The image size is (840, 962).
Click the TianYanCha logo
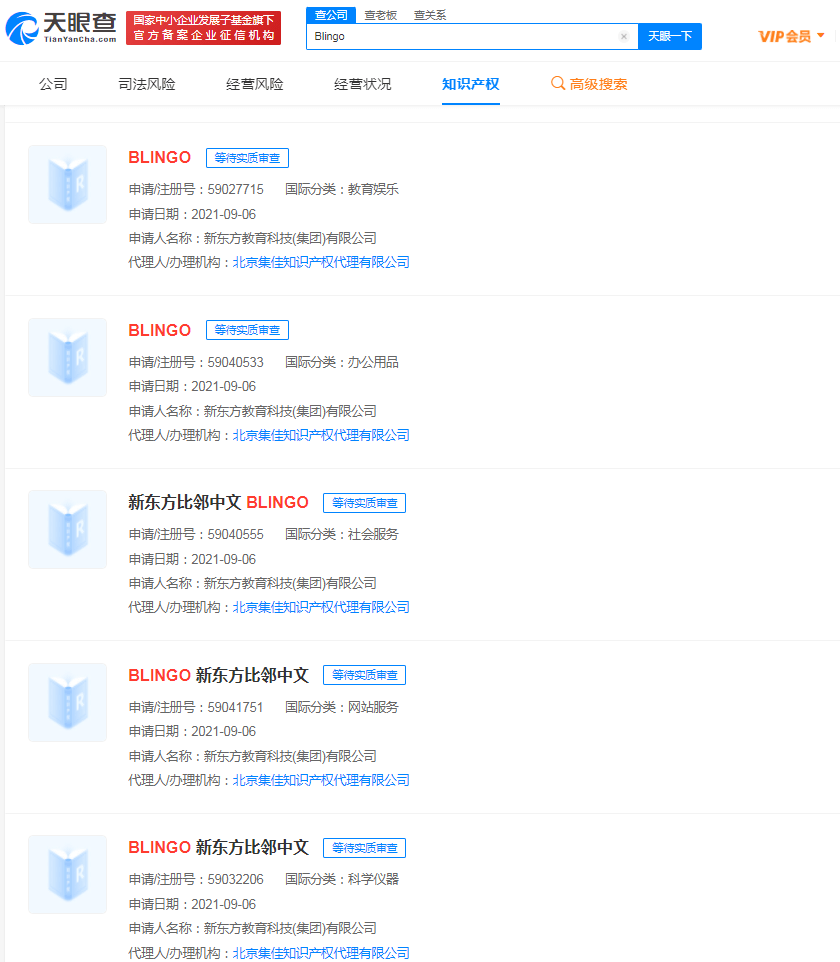[x=61, y=28]
